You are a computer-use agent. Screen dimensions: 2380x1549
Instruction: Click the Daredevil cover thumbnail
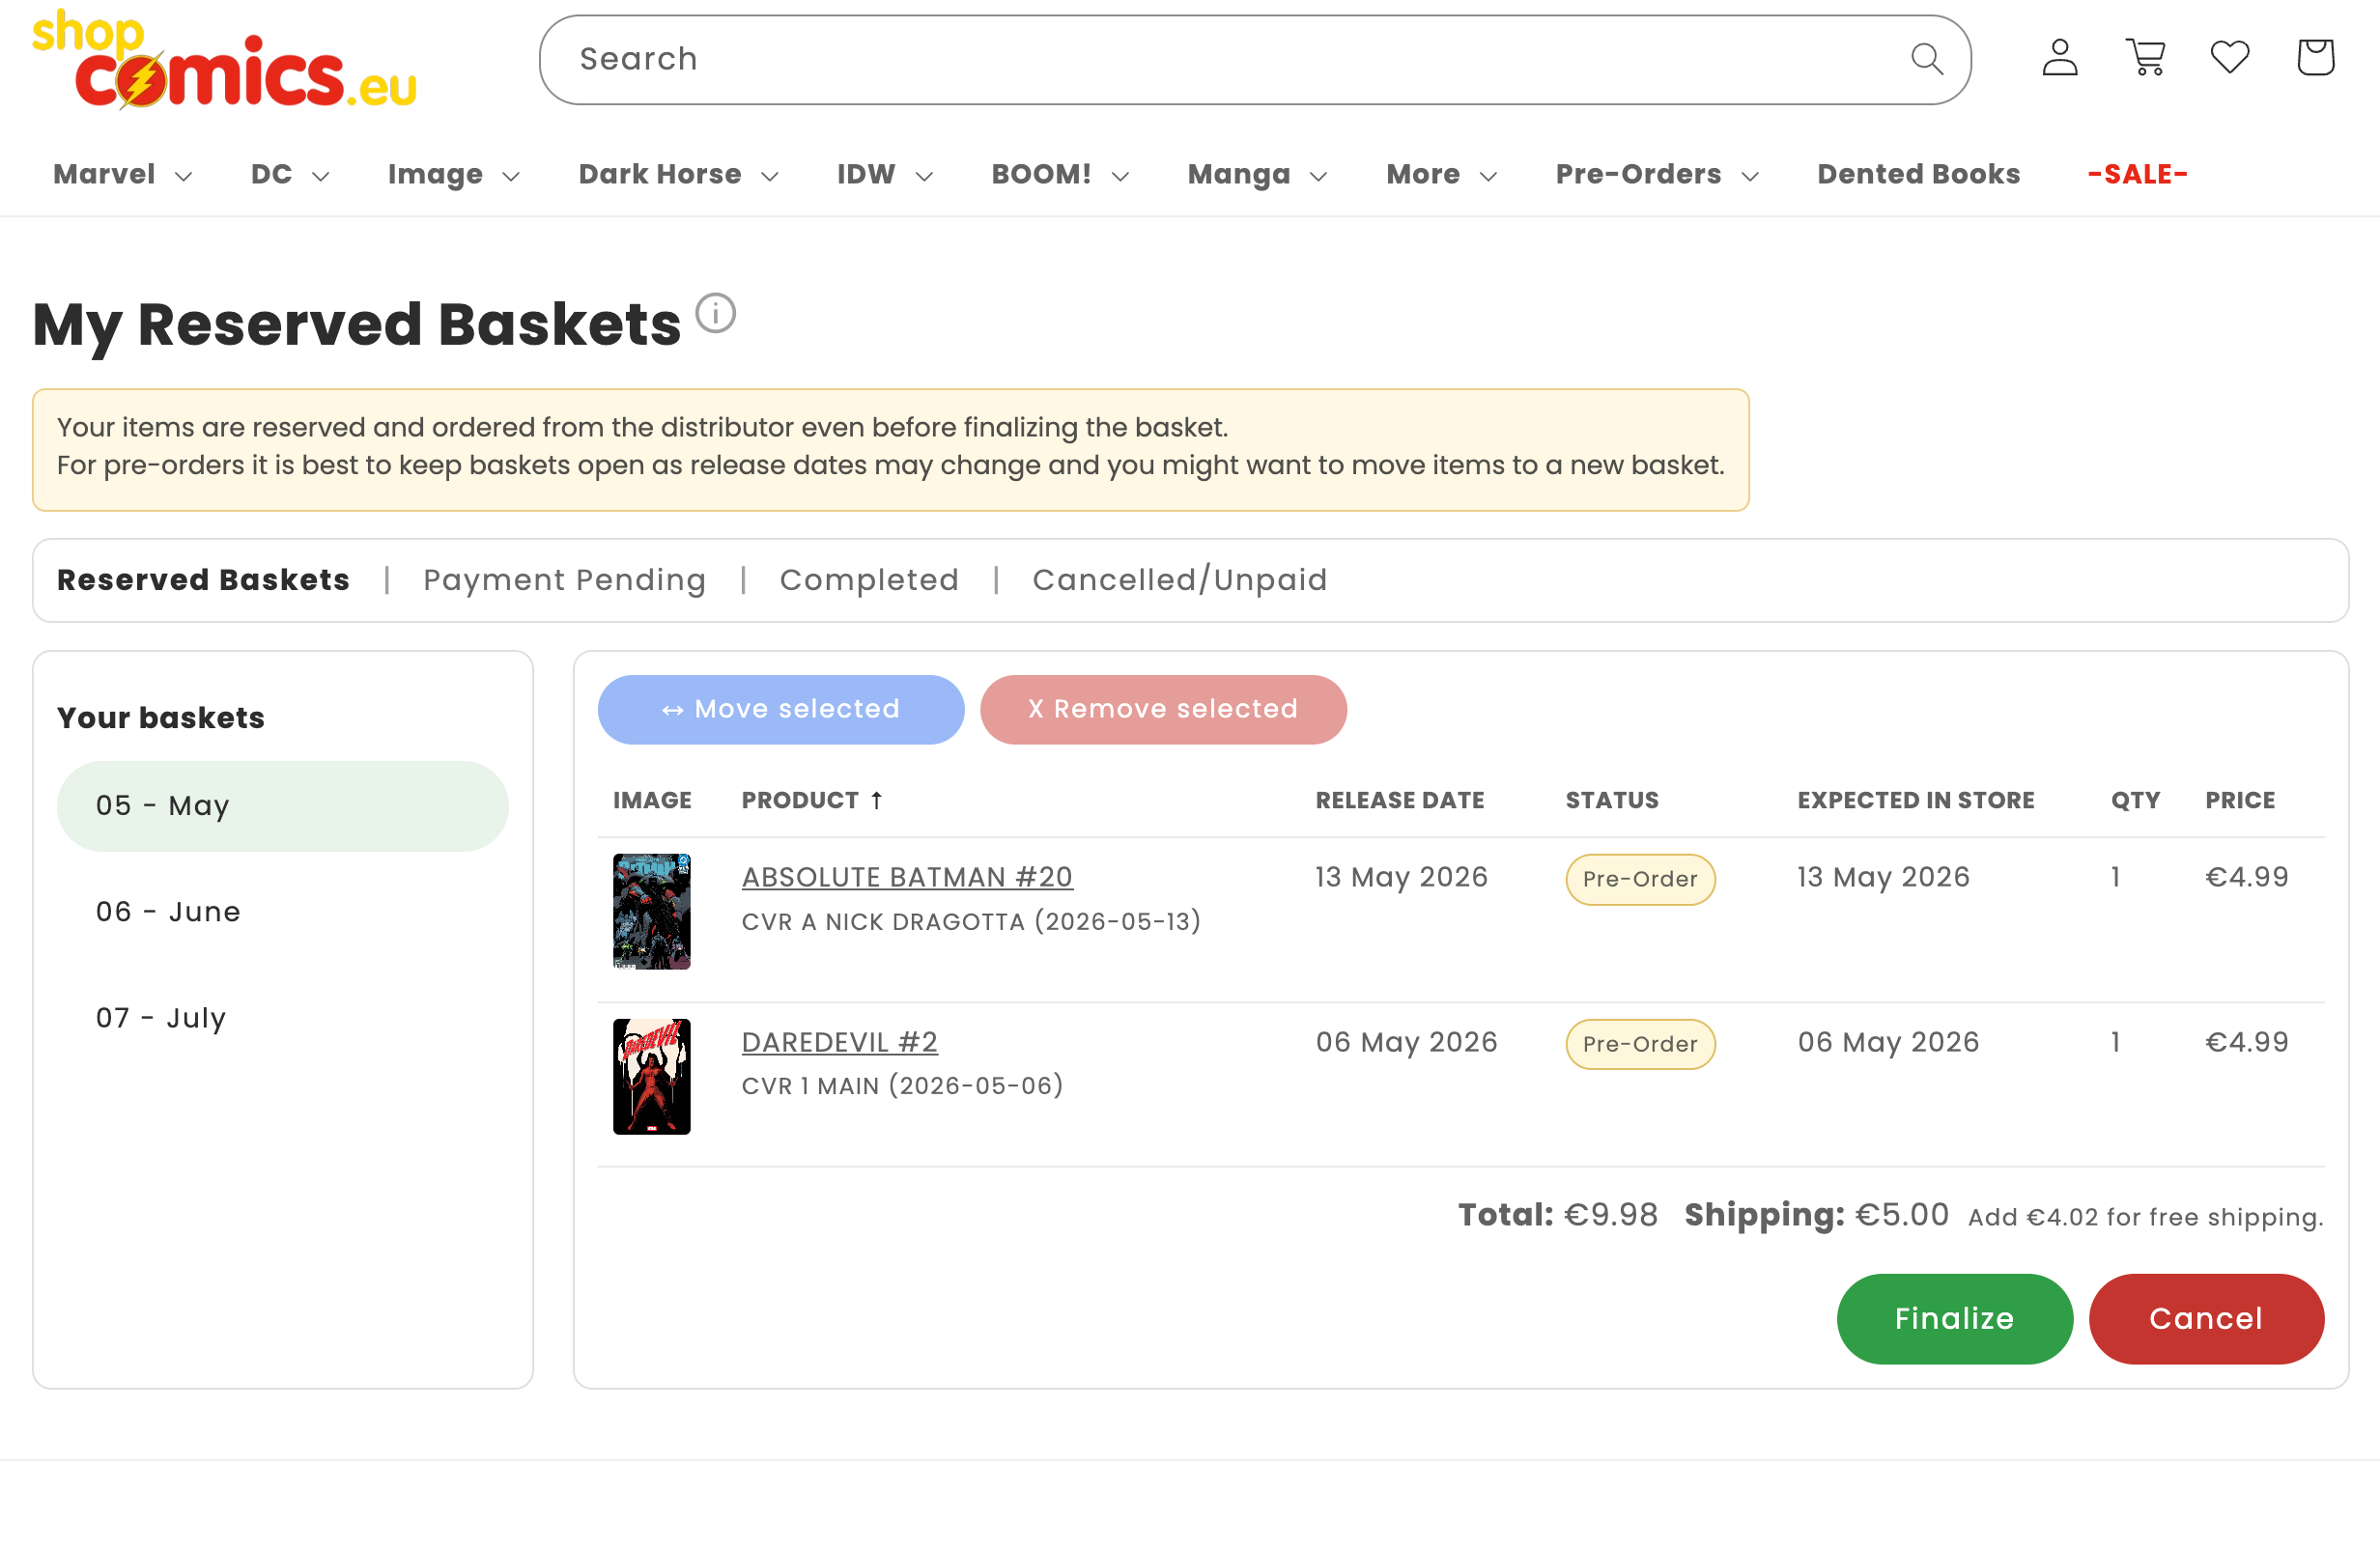pyautogui.click(x=651, y=1076)
